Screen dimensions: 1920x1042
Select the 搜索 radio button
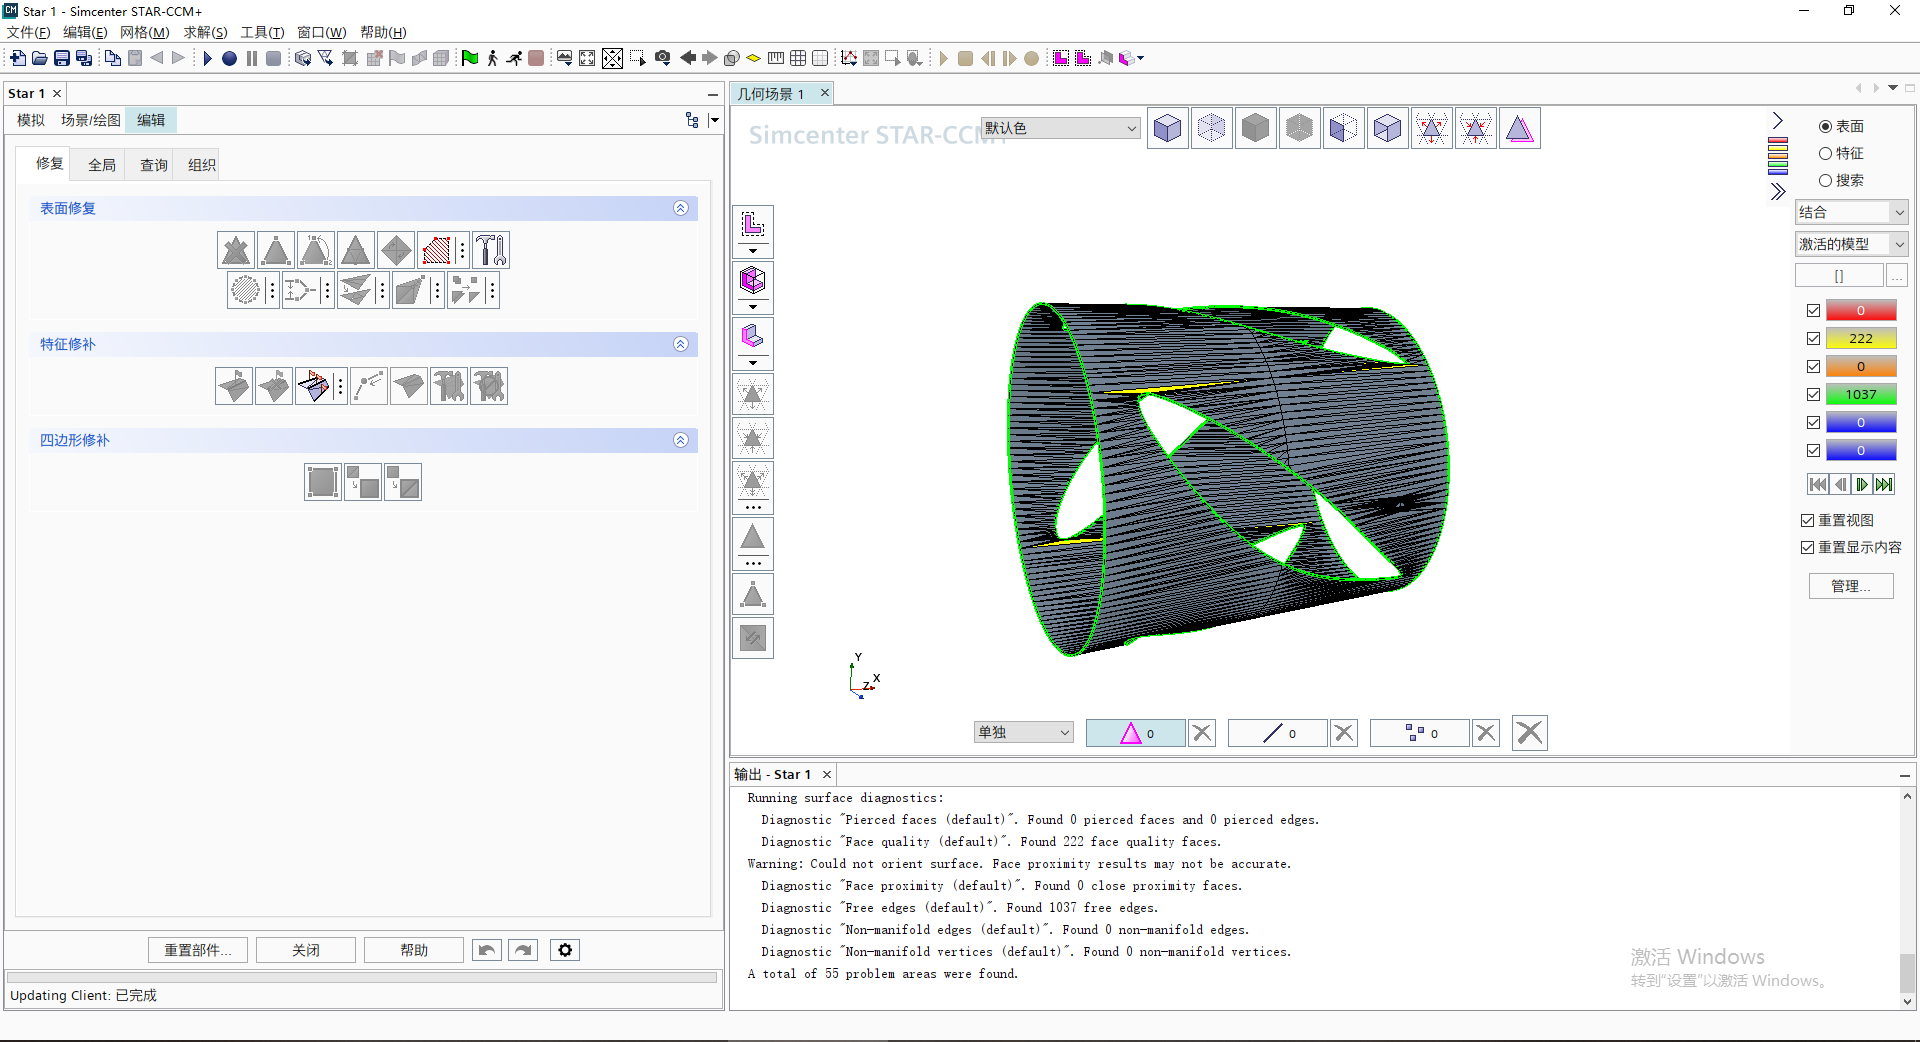(x=1825, y=180)
